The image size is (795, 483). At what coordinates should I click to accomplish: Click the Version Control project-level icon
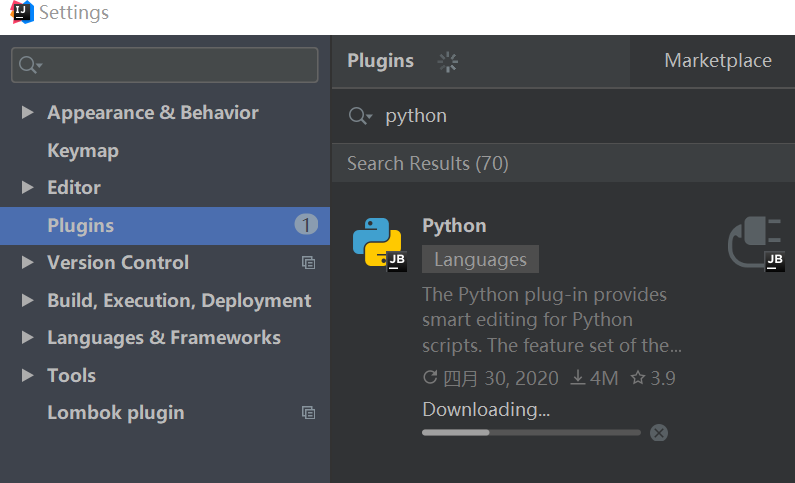(308, 263)
